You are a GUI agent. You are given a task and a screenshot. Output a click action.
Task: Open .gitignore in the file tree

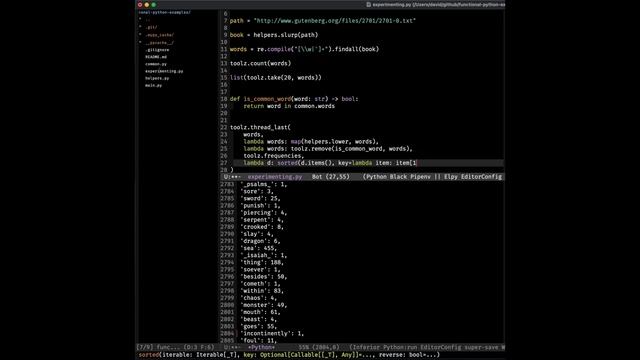tap(157, 50)
